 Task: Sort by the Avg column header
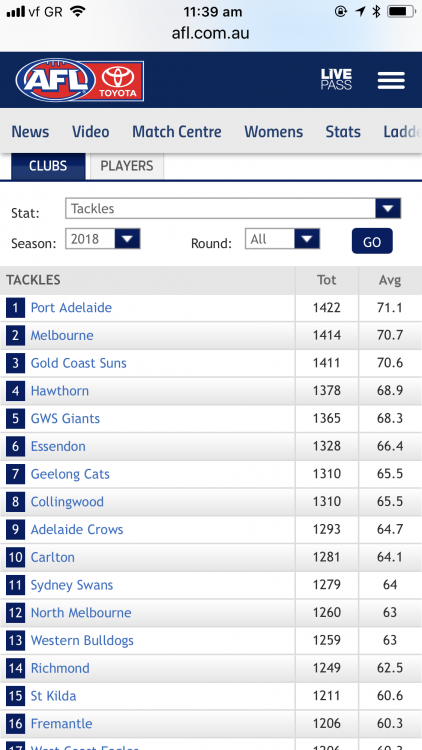coord(390,280)
